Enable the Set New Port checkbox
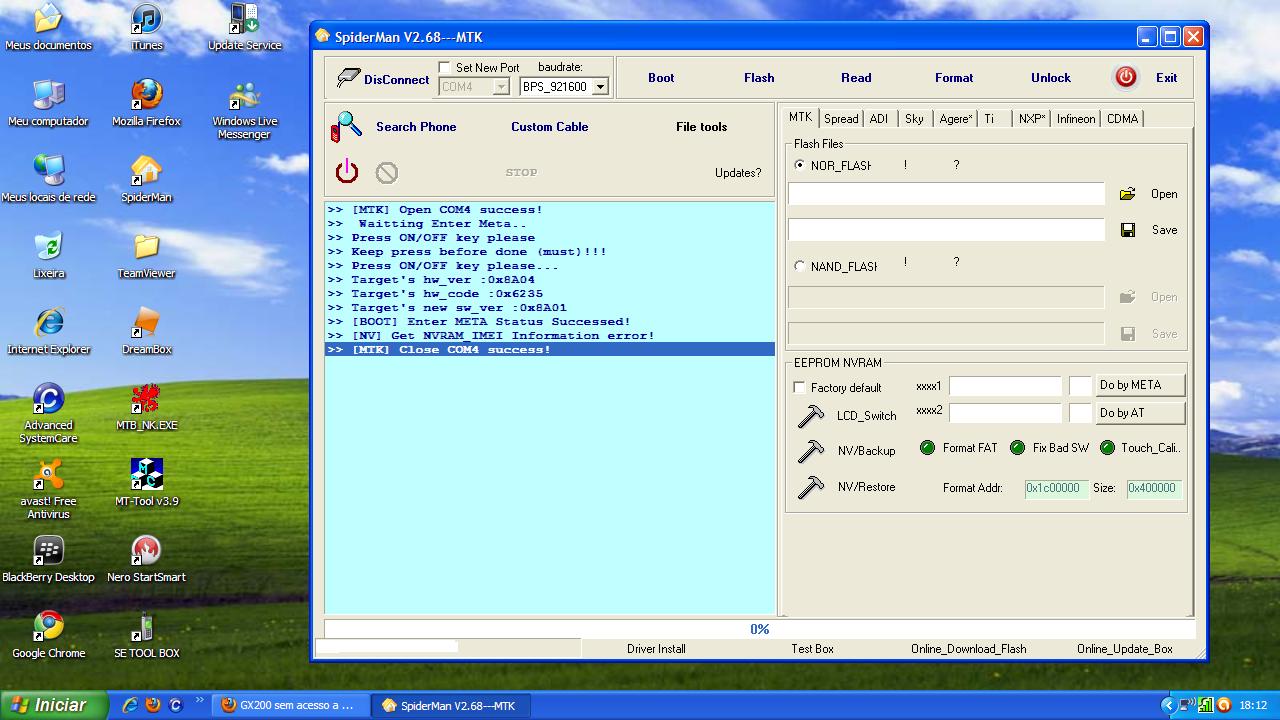This screenshot has height=720, width=1280. point(445,68)
